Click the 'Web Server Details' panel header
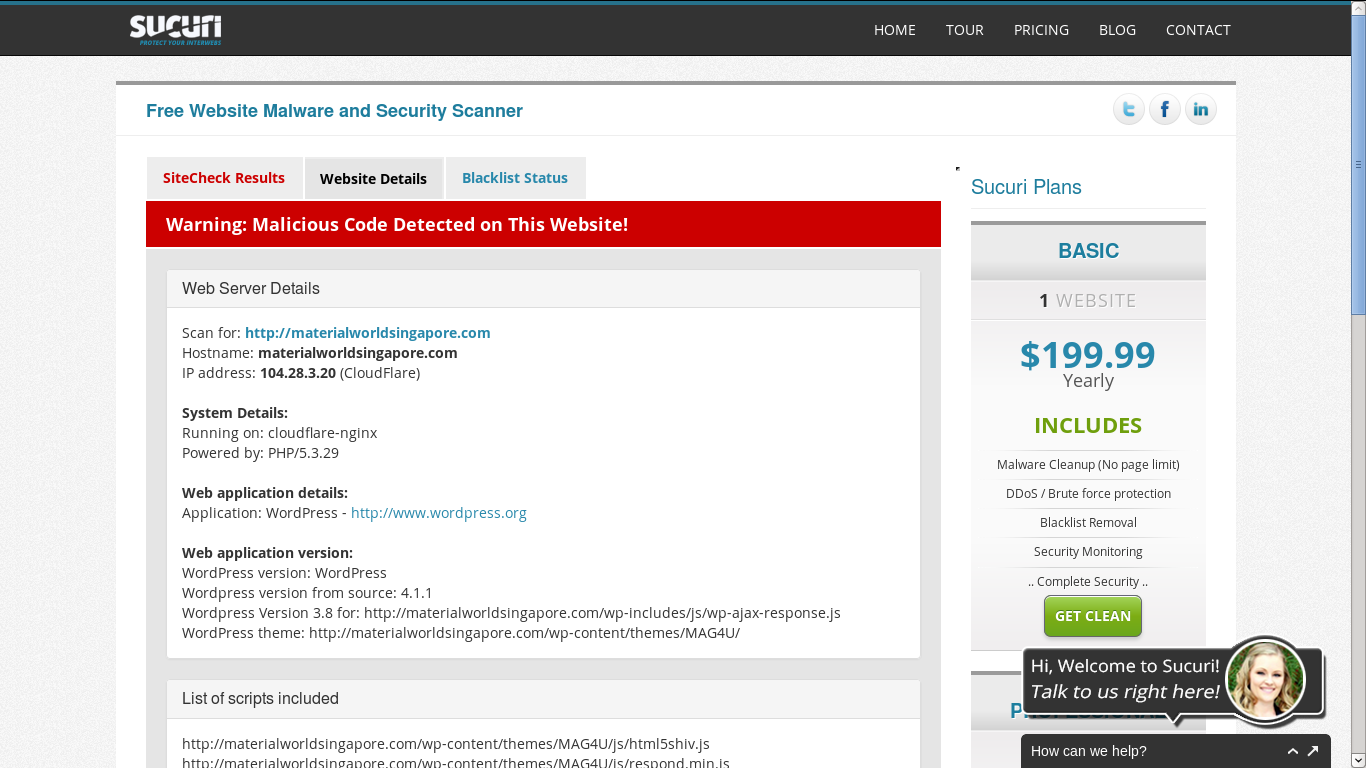The height and width of the screenshot is (768, 1366). (x=543, y=288)
